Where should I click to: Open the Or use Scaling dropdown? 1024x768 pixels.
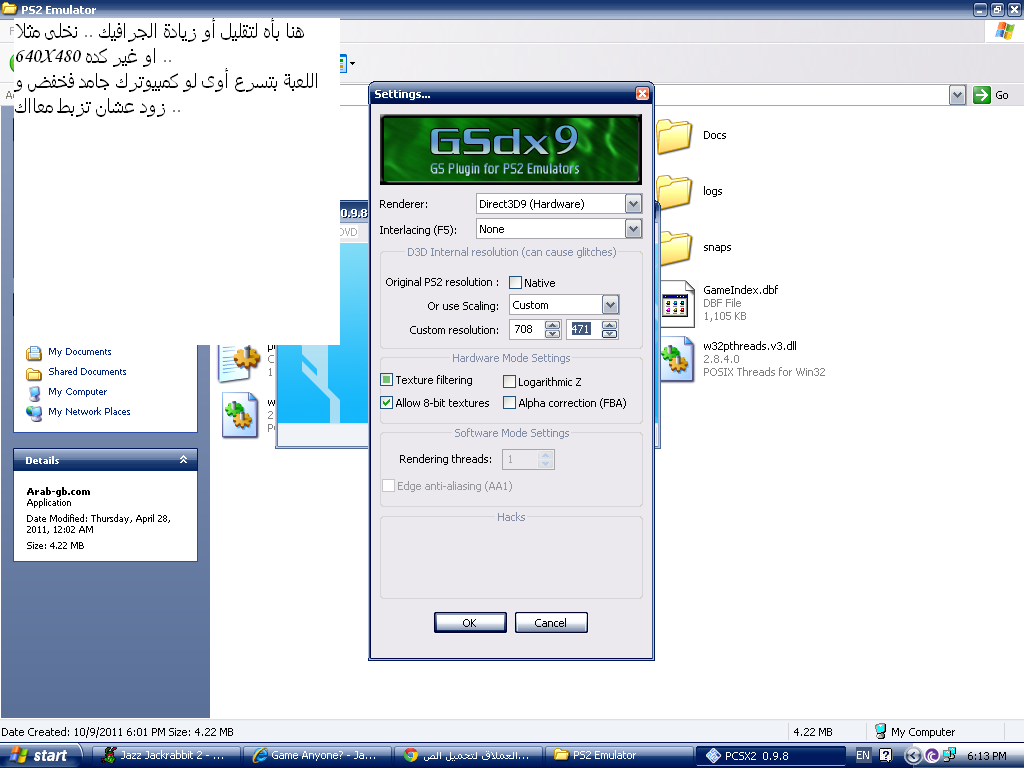(x=610, y=305)
